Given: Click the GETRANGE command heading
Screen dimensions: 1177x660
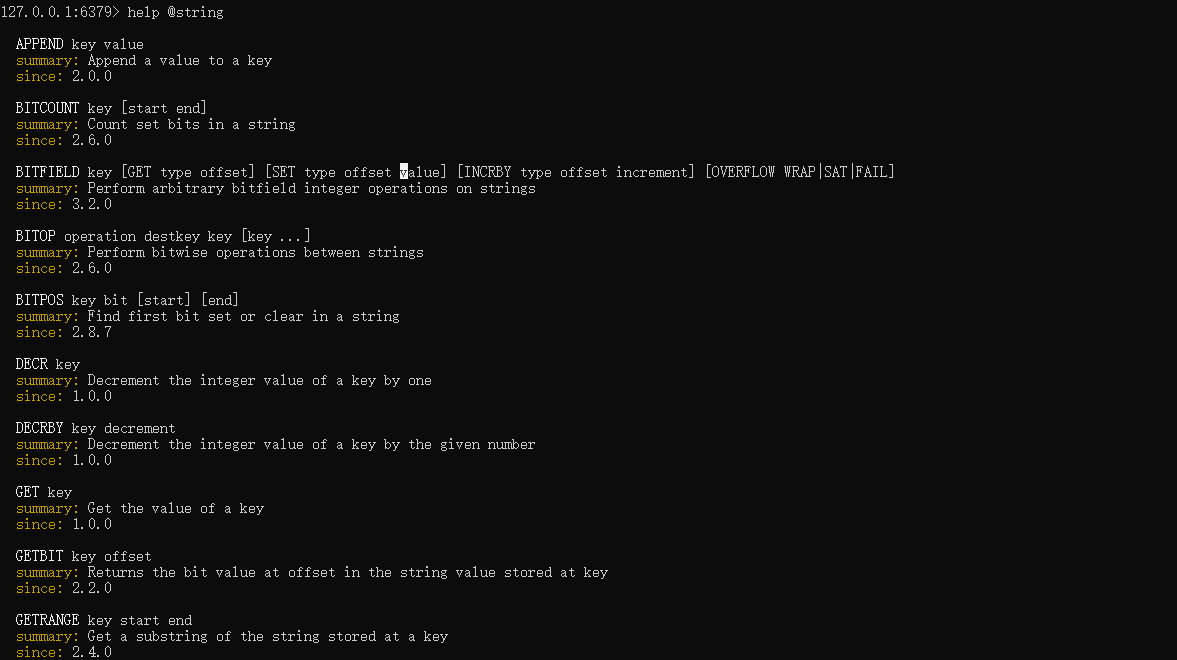Looking at the screenshot, I should 104,620.
